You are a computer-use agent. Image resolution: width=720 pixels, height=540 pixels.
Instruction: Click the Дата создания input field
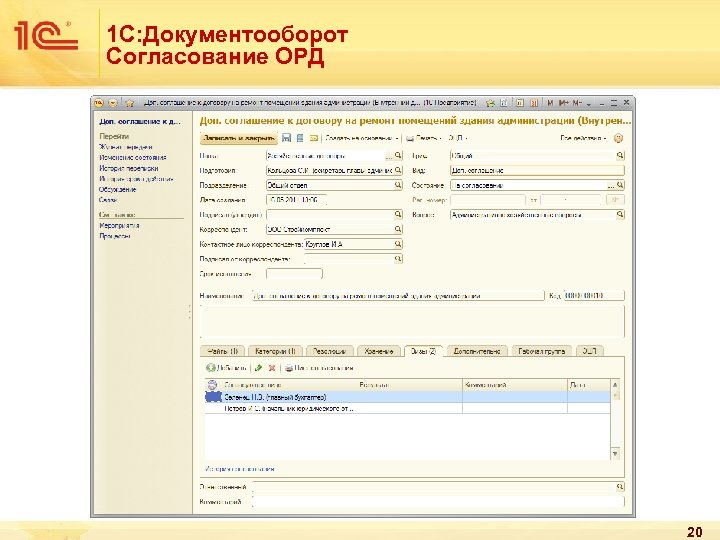click(x=296, y=200)
